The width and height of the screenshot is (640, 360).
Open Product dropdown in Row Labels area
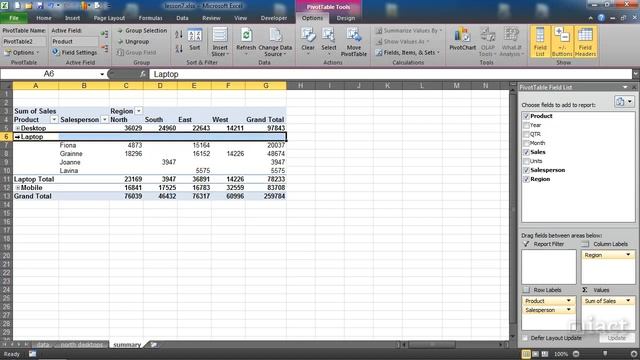coord(569,301)
